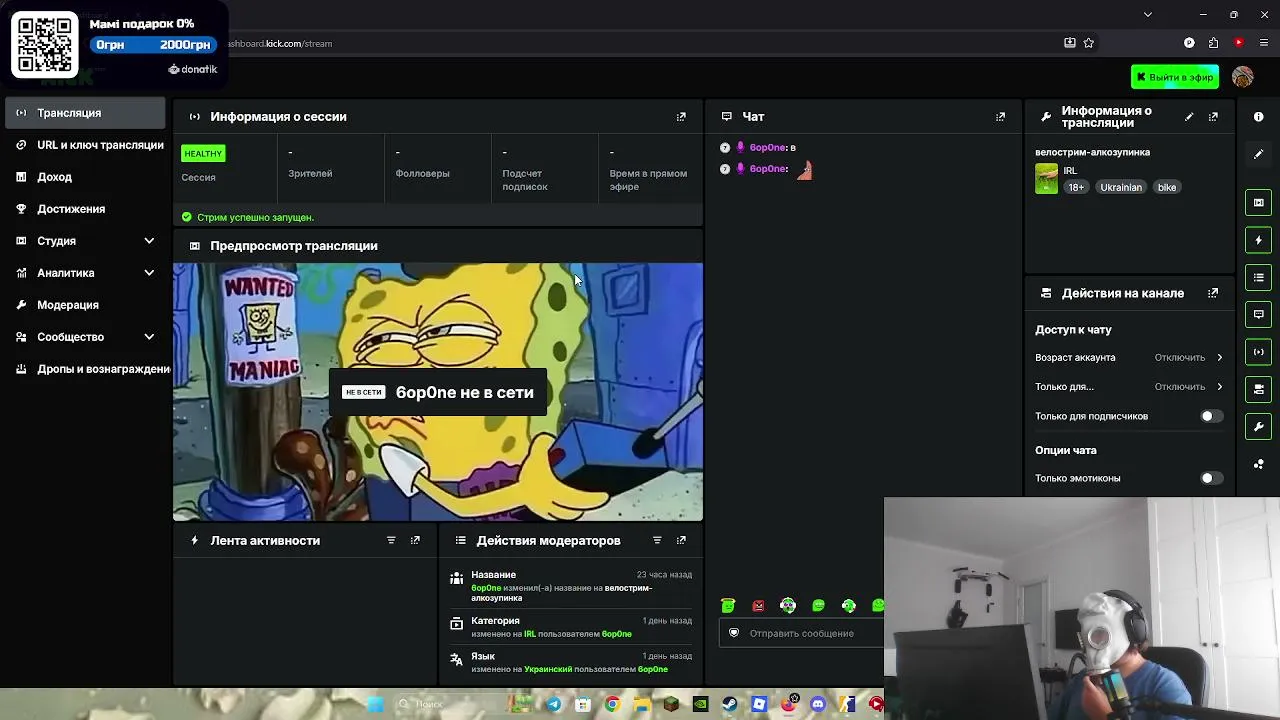Pop out the Лента активности panel
The image size is (1280, 720).
point(415,540)
